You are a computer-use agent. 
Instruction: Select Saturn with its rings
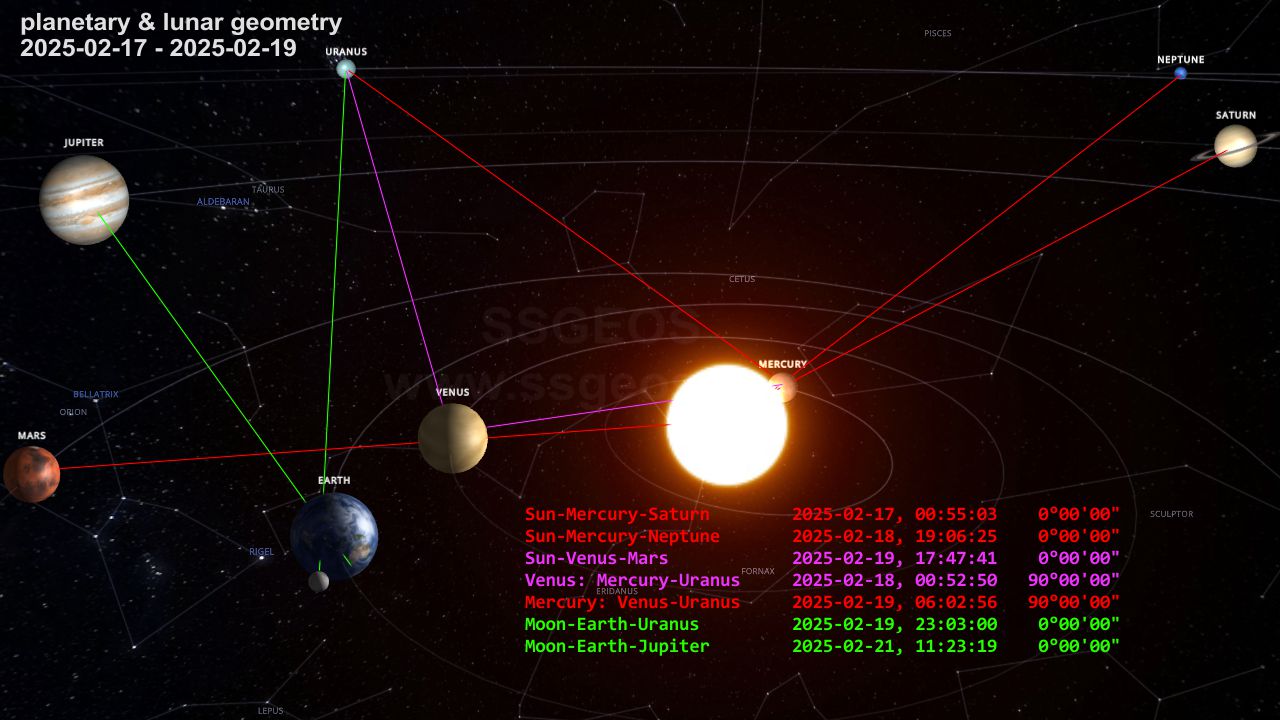(1236, 146)
